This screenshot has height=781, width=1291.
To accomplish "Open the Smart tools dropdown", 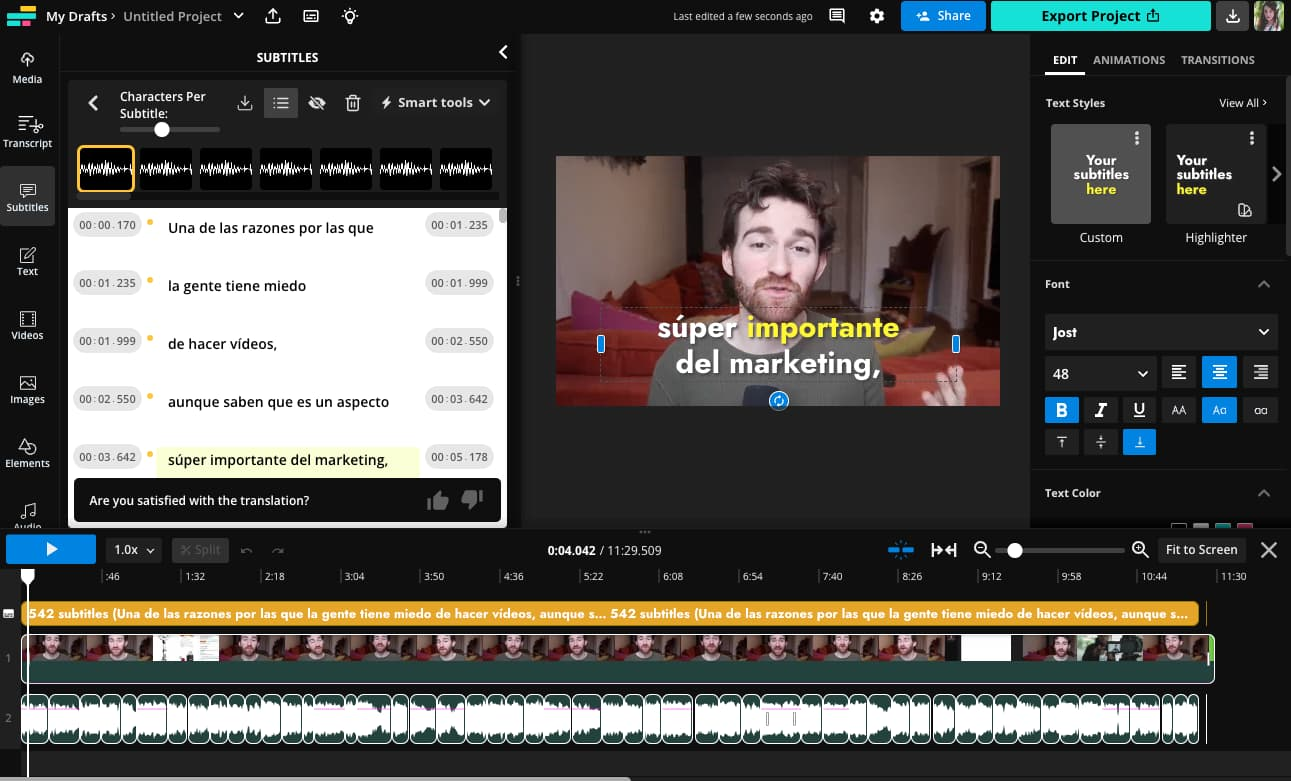I will pos(435,102).
